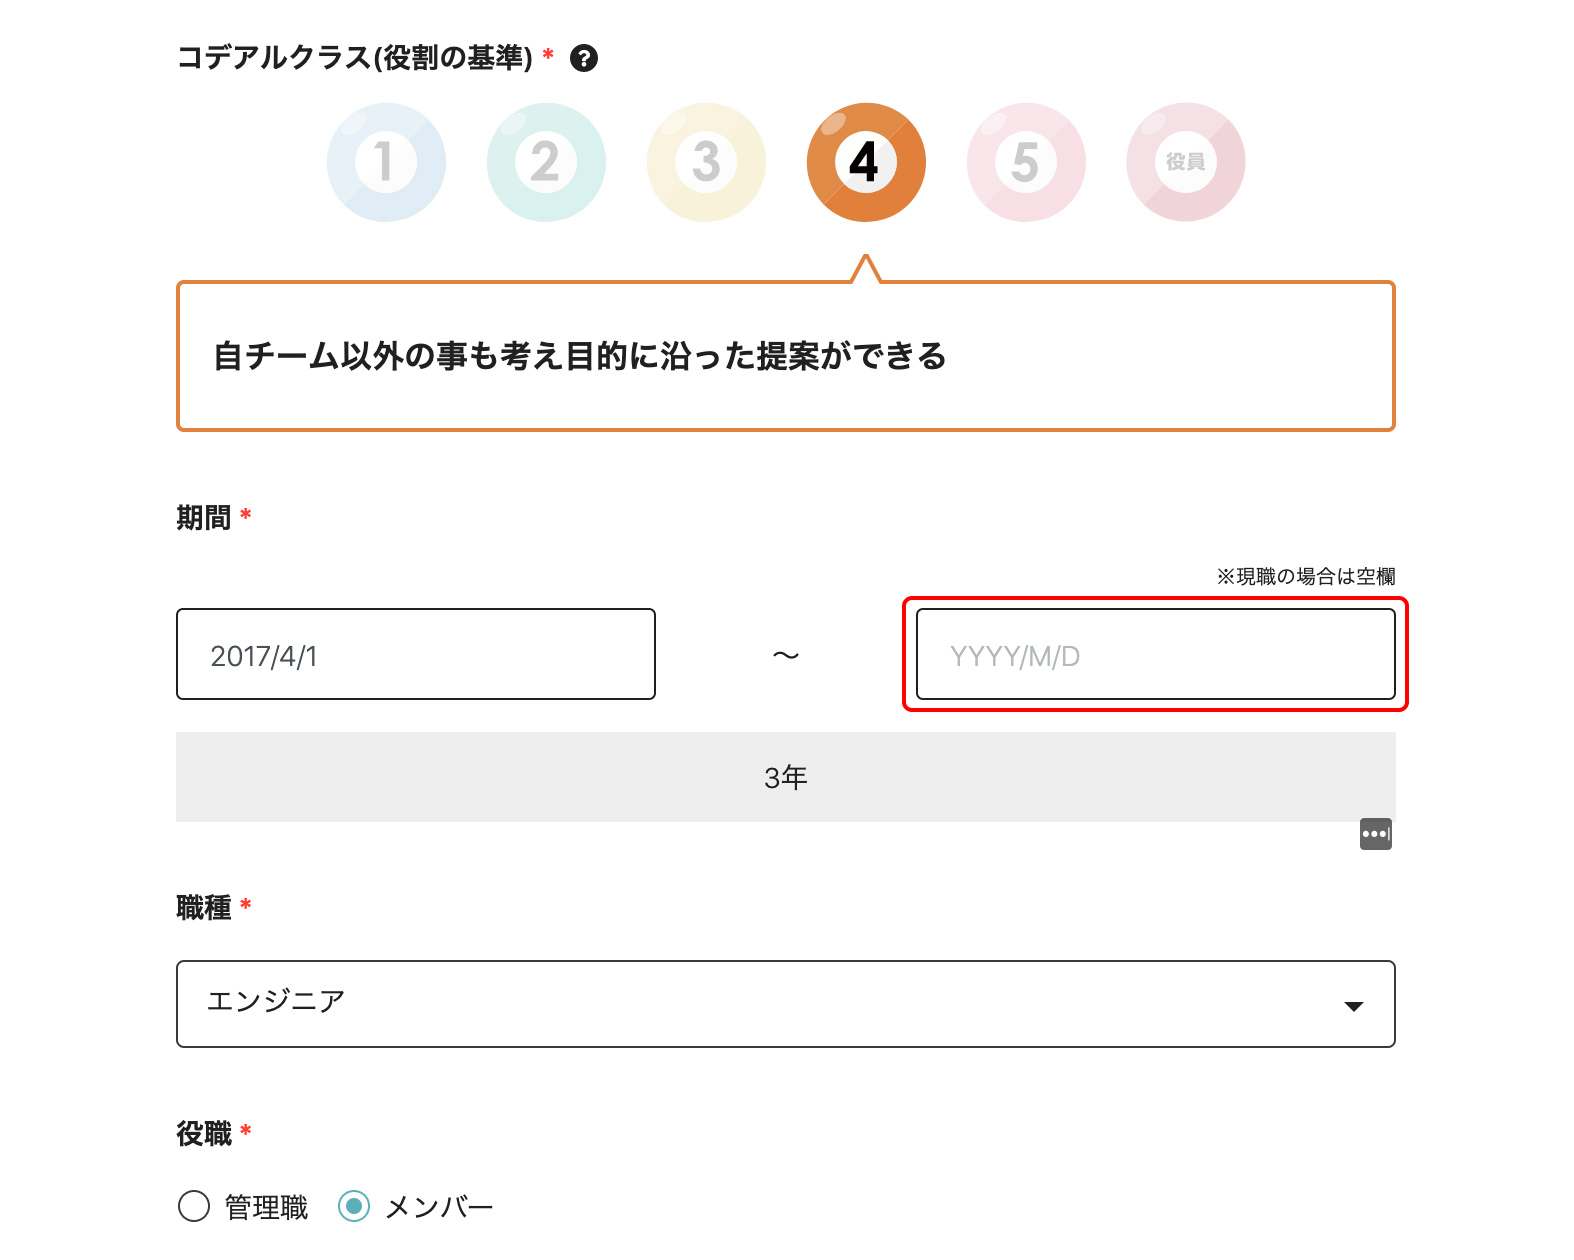Open help icon beside コデアルクラス label

click(x=584, y=59)
